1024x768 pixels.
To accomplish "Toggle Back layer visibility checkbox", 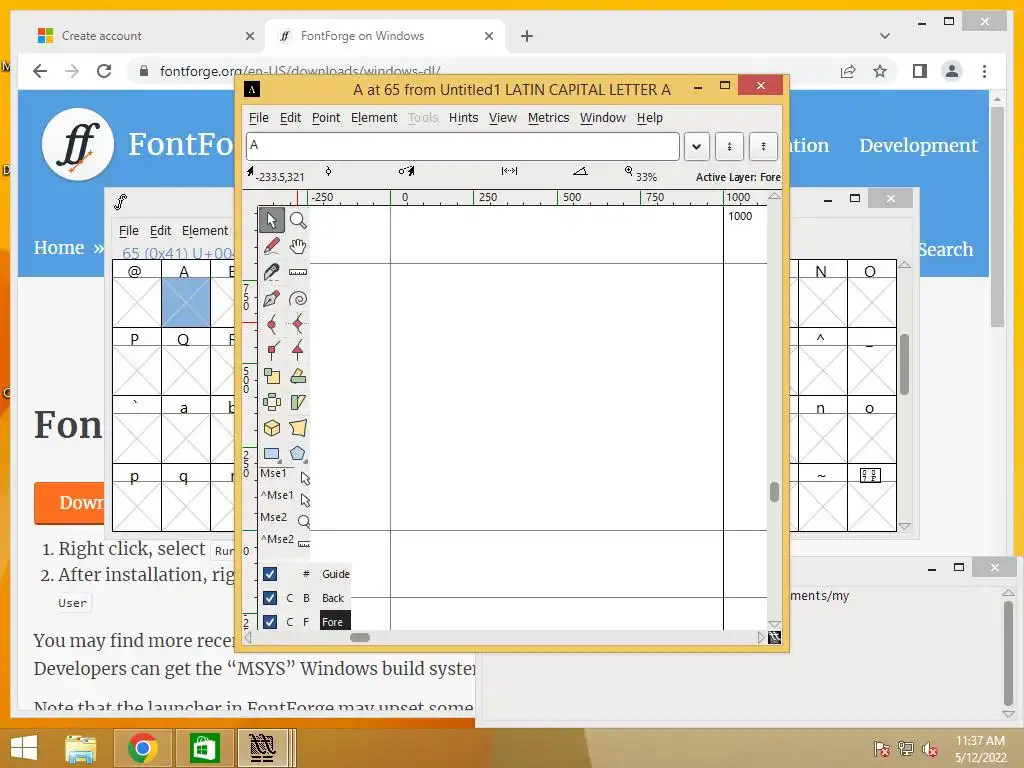I will (x=270, y=598).
